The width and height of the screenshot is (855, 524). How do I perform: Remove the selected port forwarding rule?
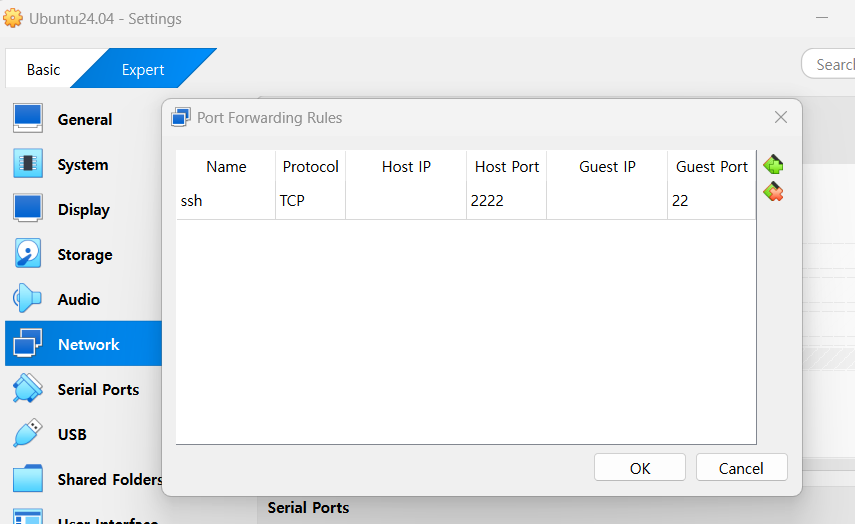[773, 191]
